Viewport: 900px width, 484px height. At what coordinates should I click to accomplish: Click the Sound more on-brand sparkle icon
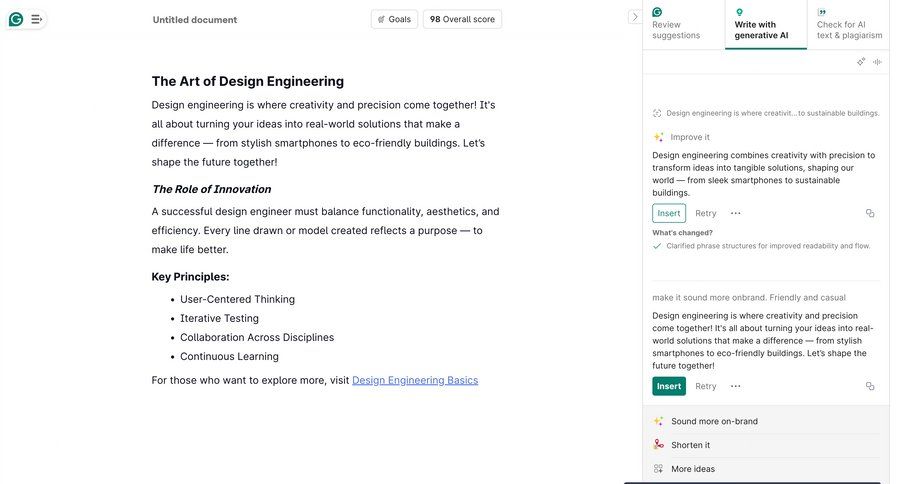point(658,421)
